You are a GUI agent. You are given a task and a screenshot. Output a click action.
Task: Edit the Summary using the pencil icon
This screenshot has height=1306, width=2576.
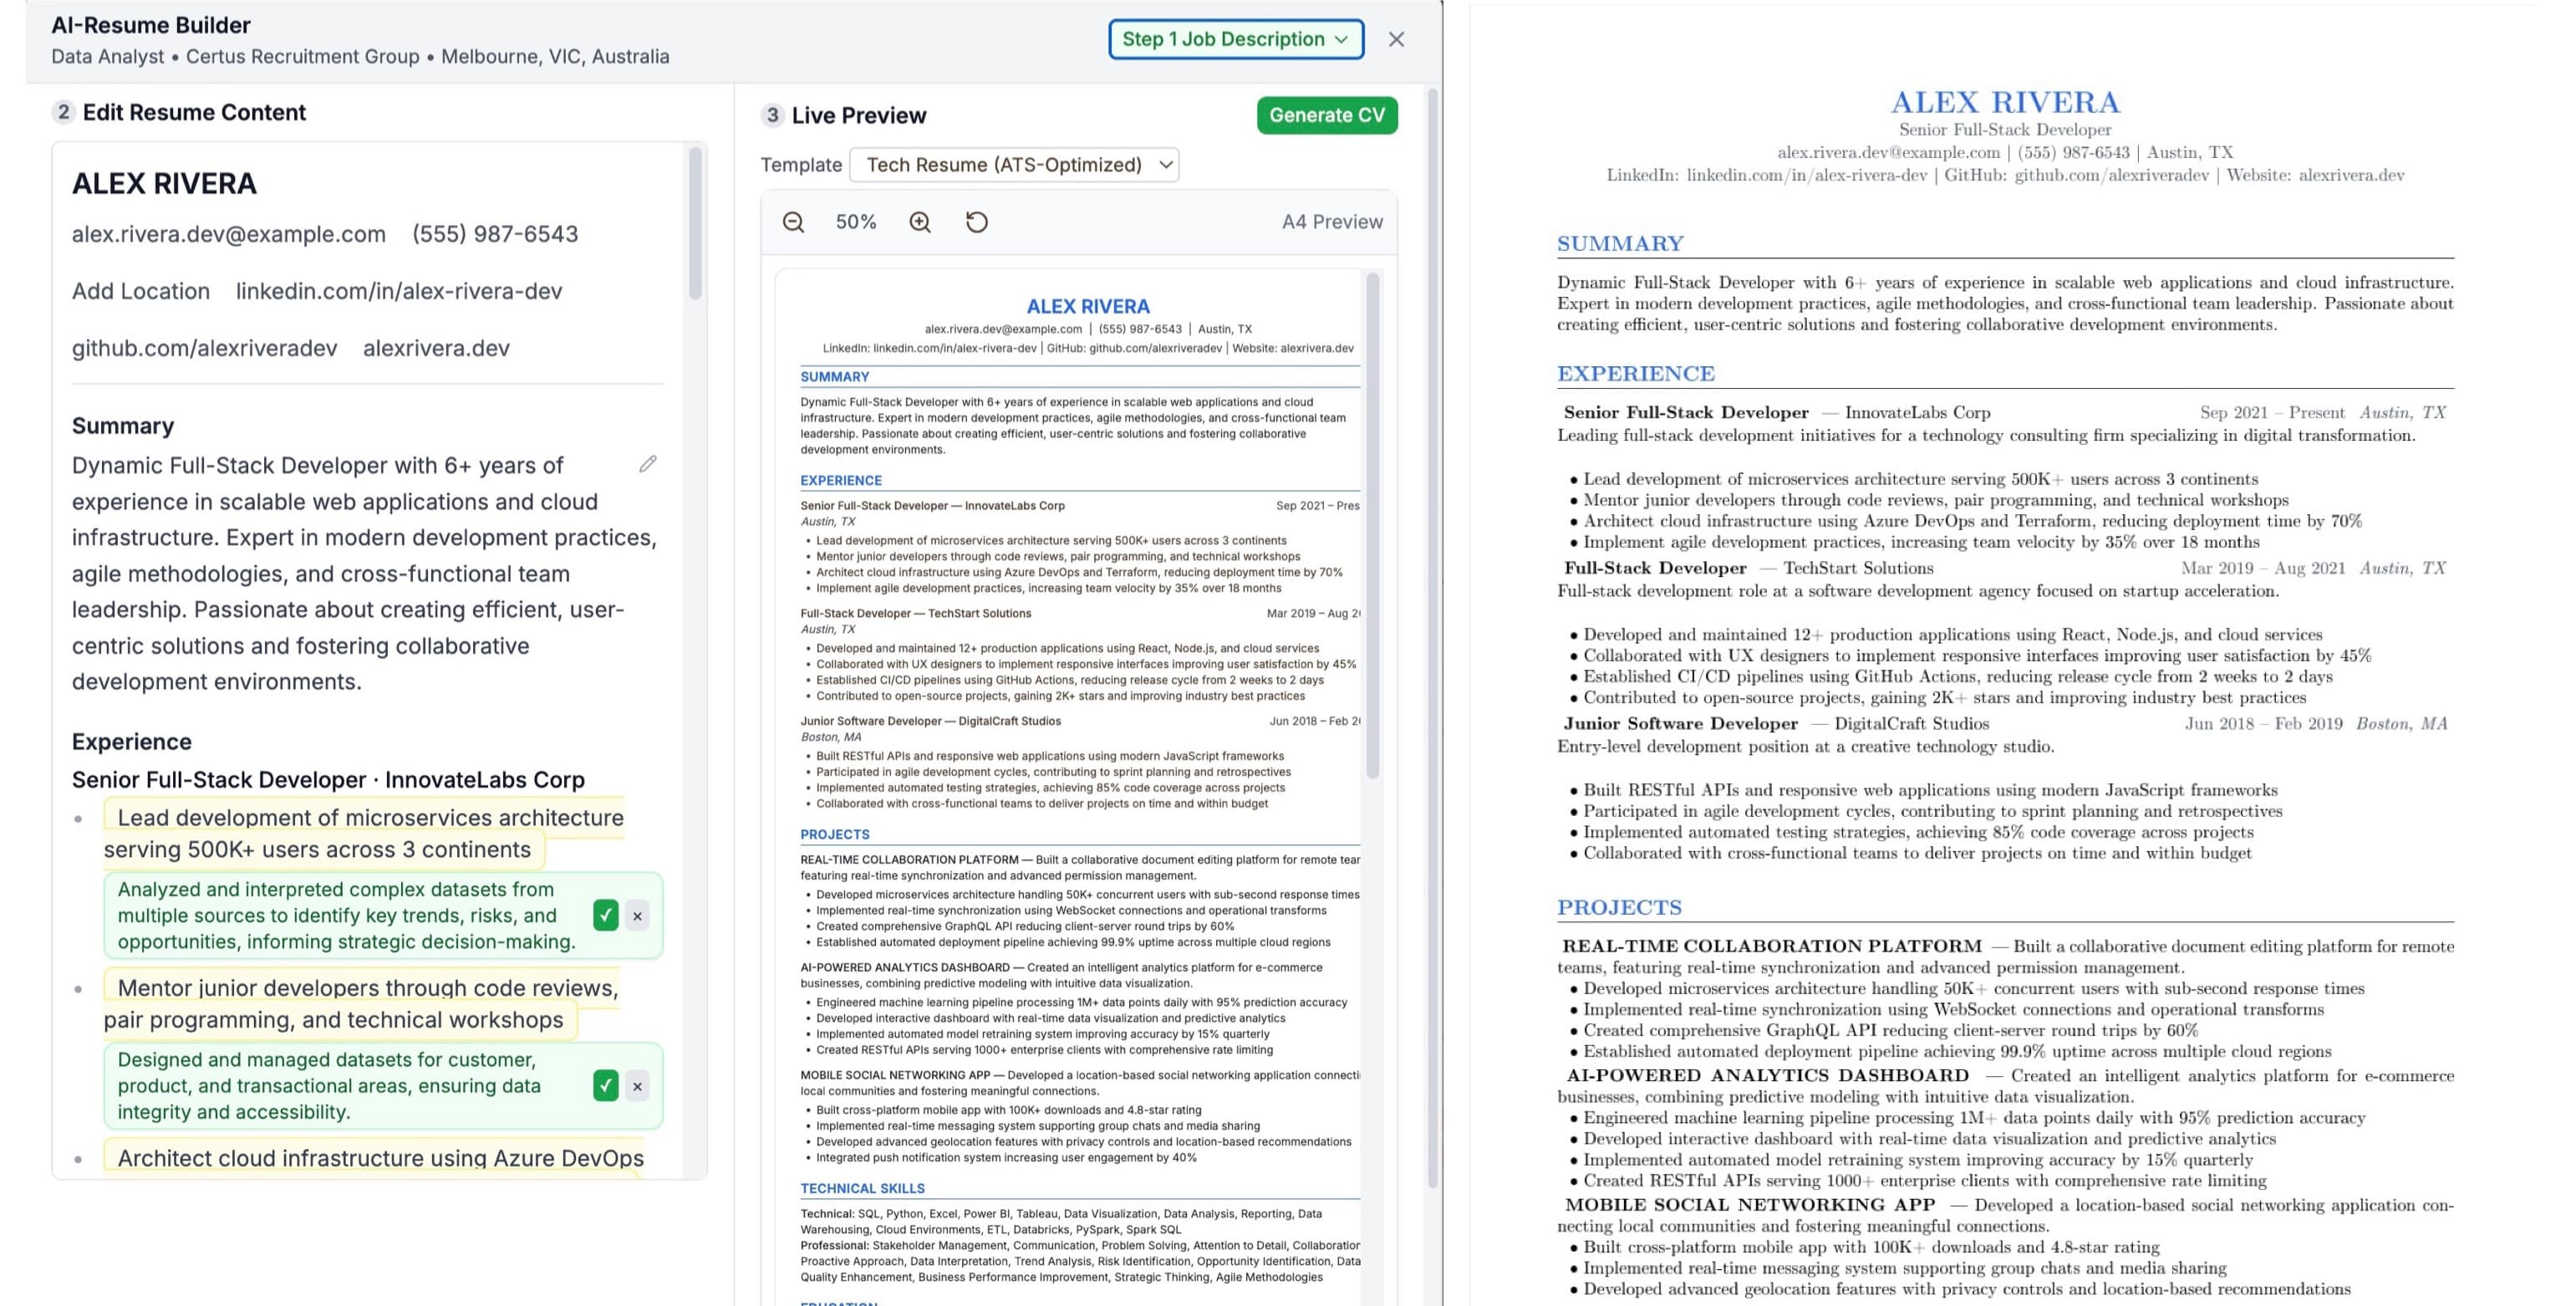(647, 463)
